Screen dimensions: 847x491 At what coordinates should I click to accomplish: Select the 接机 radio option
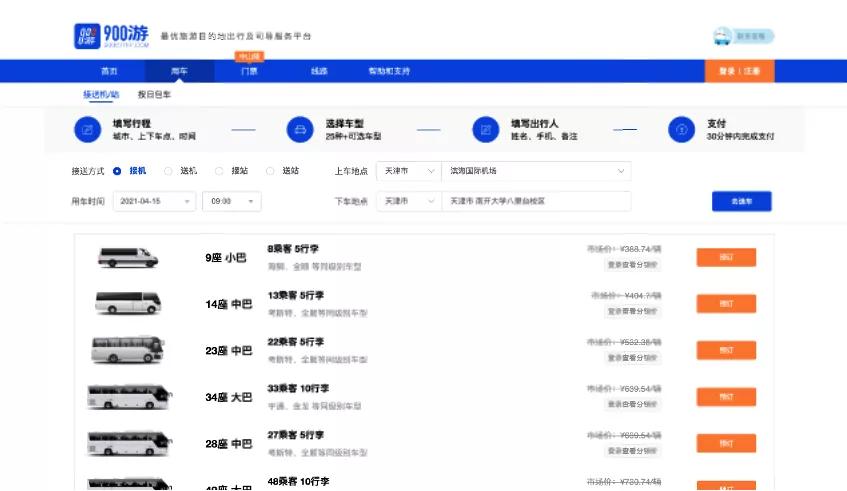[x=117, y=171]
